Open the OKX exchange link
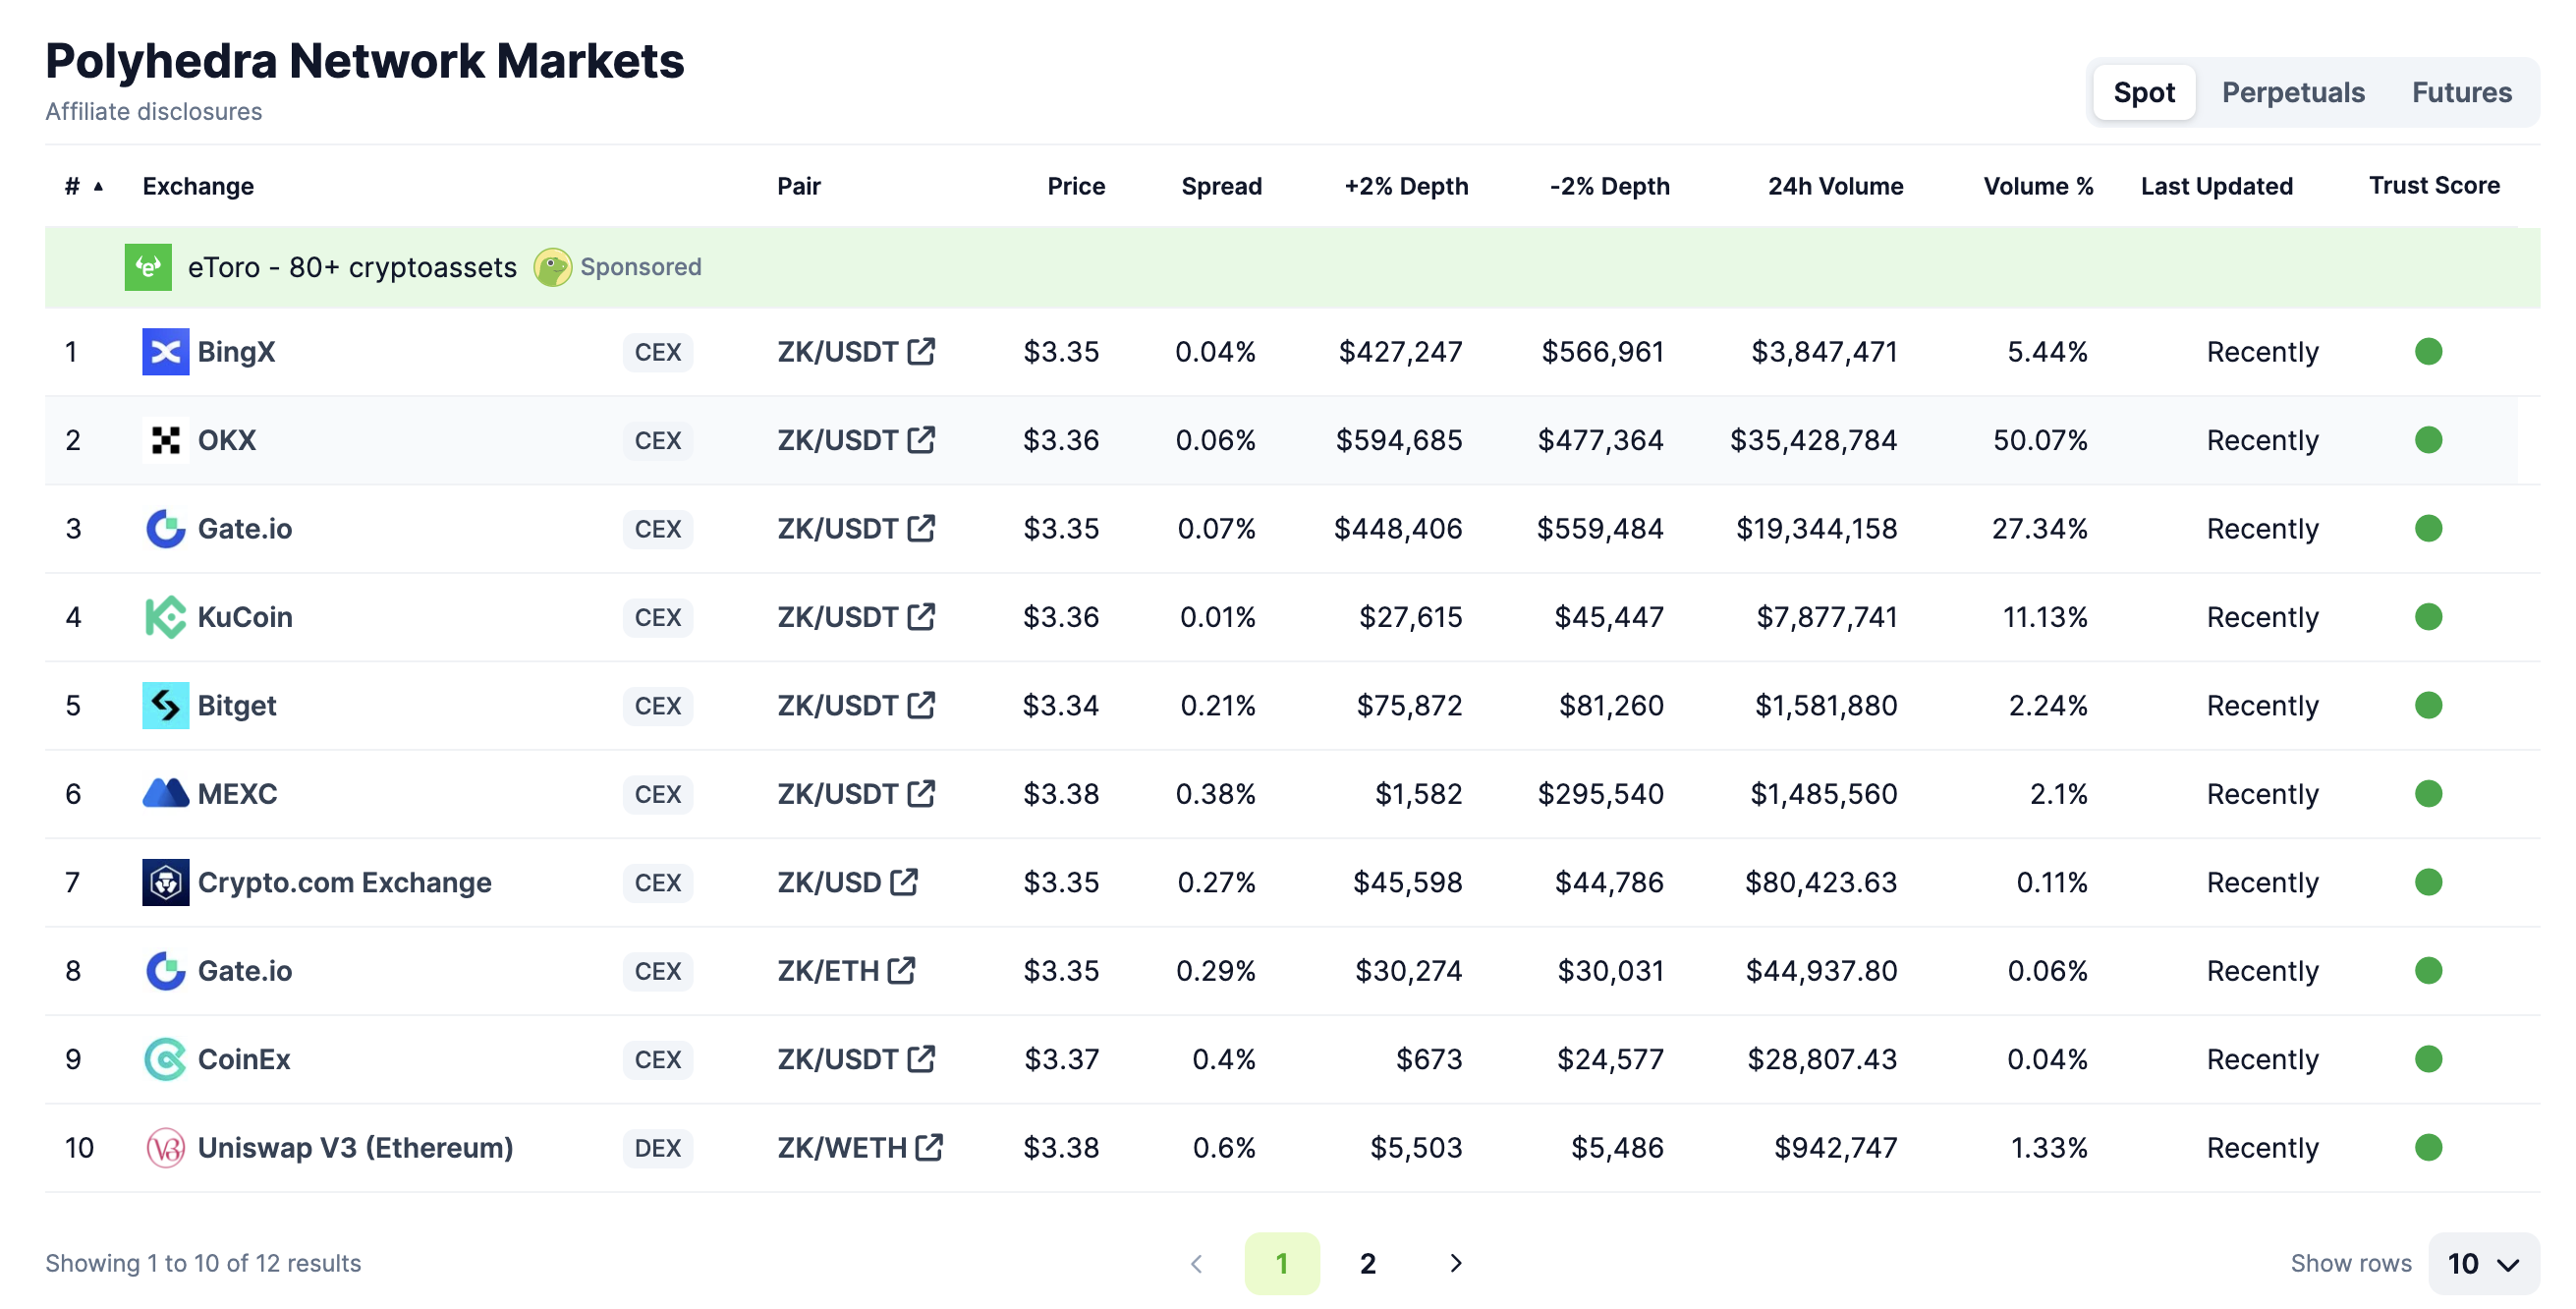The height and width of the screenshot is (1309, 2576). 227,440
